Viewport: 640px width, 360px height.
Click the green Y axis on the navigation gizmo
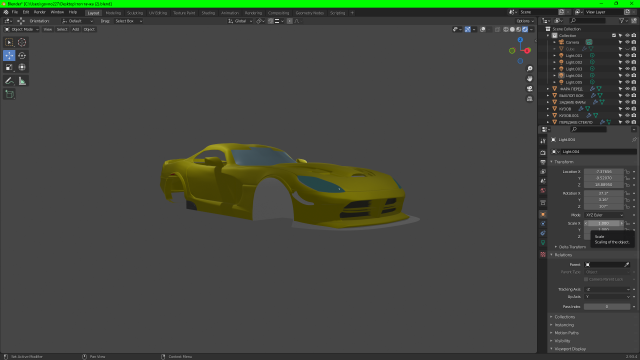coord(512,51)
